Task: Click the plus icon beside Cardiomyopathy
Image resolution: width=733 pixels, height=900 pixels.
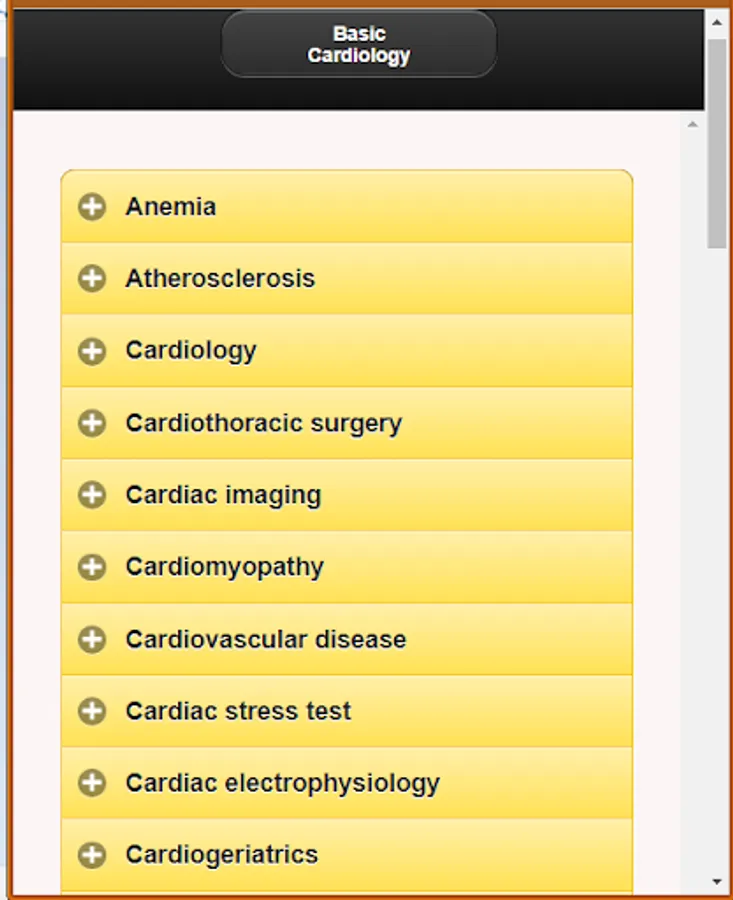Action: [x=92, y=567]
